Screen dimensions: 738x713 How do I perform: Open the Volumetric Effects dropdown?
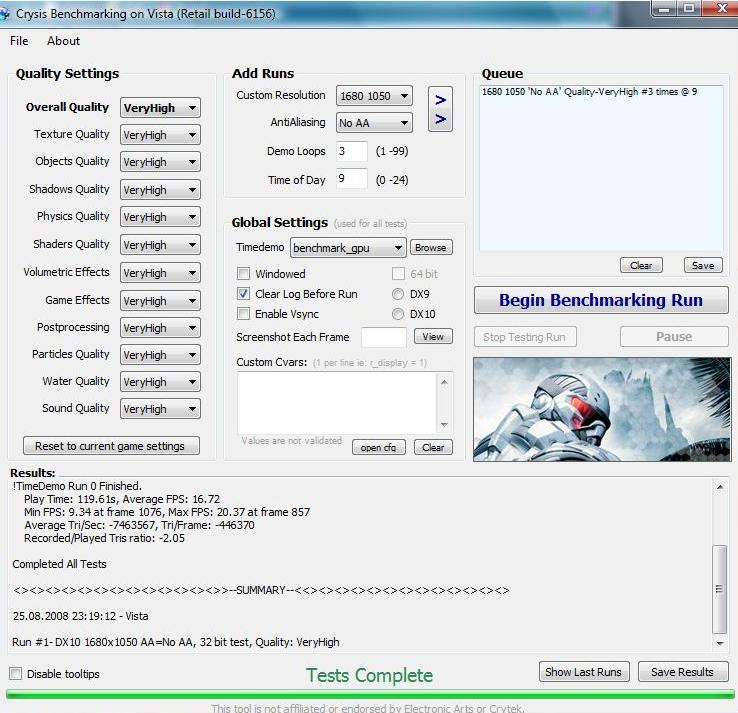point(160,273)
